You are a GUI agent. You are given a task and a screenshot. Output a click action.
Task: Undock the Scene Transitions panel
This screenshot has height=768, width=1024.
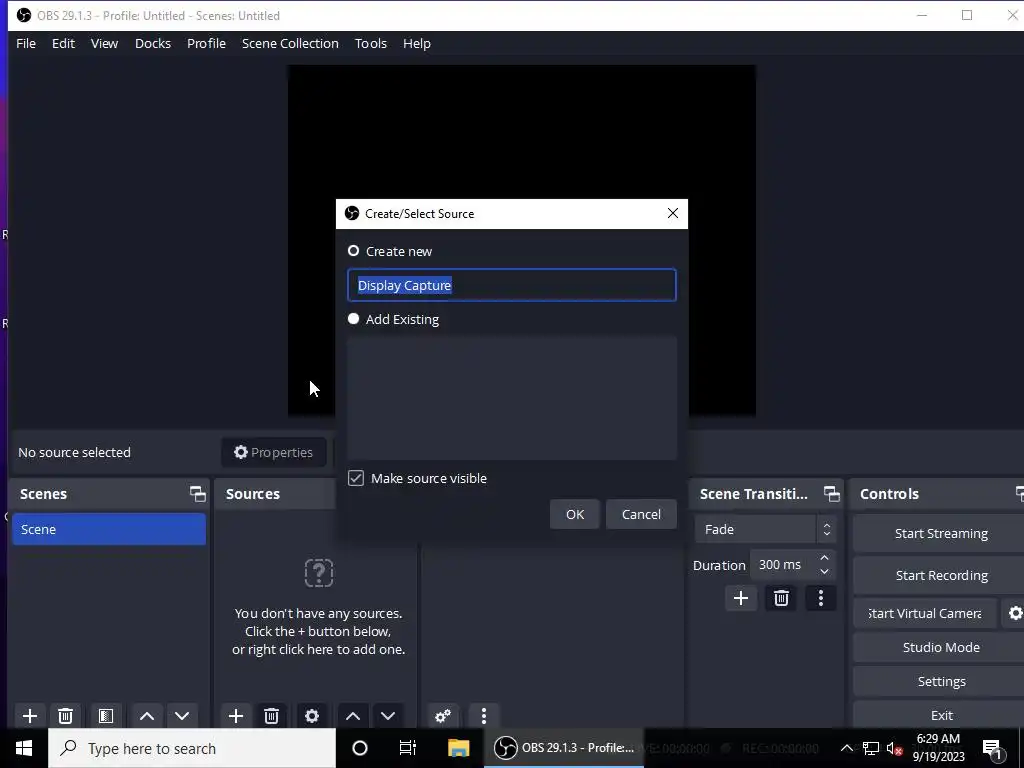click(831, 494)
